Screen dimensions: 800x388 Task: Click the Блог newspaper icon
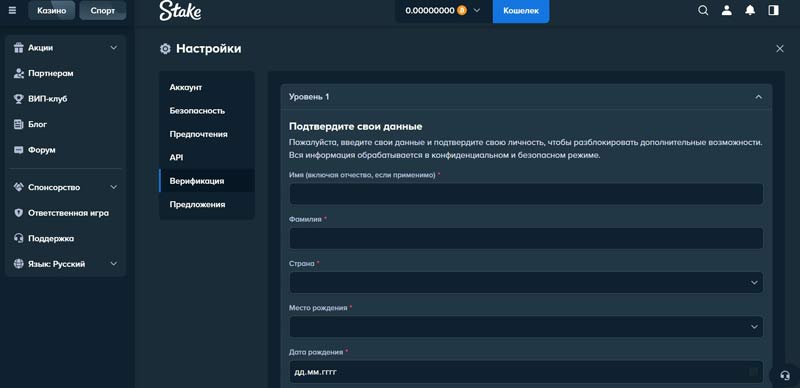(x=19, y=124)
